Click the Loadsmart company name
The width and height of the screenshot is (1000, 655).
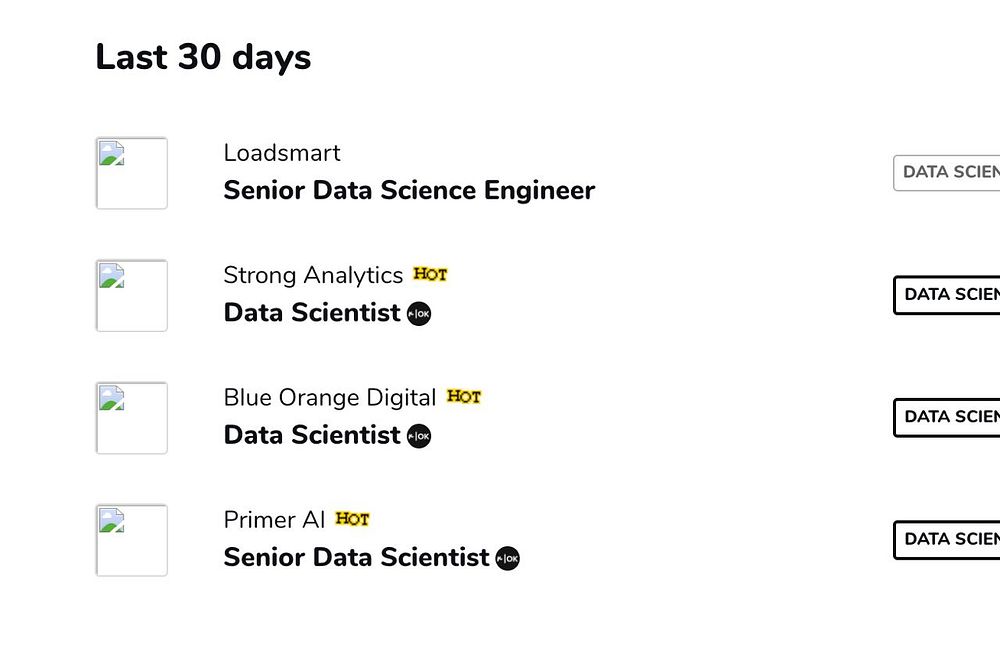tap(282, 153)
